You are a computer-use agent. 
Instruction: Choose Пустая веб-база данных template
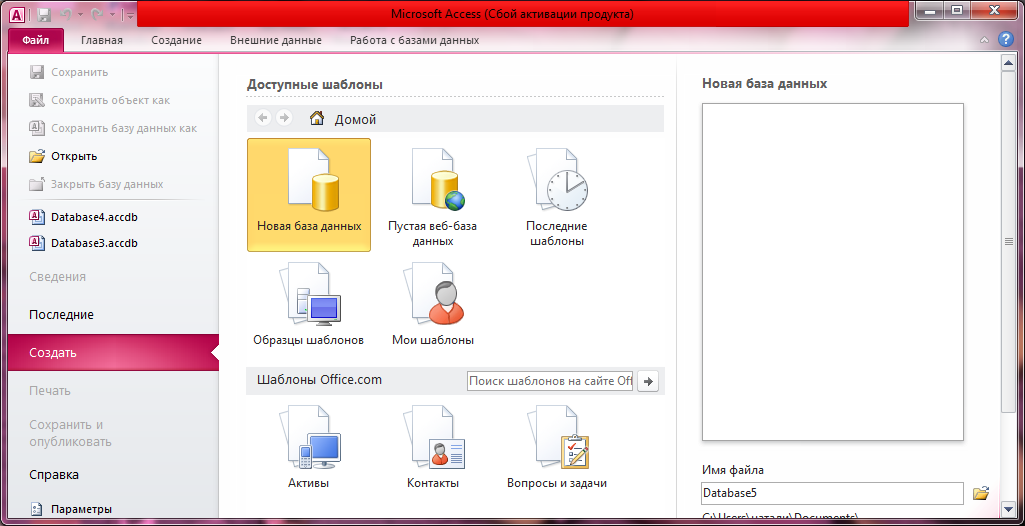[432, 195]
